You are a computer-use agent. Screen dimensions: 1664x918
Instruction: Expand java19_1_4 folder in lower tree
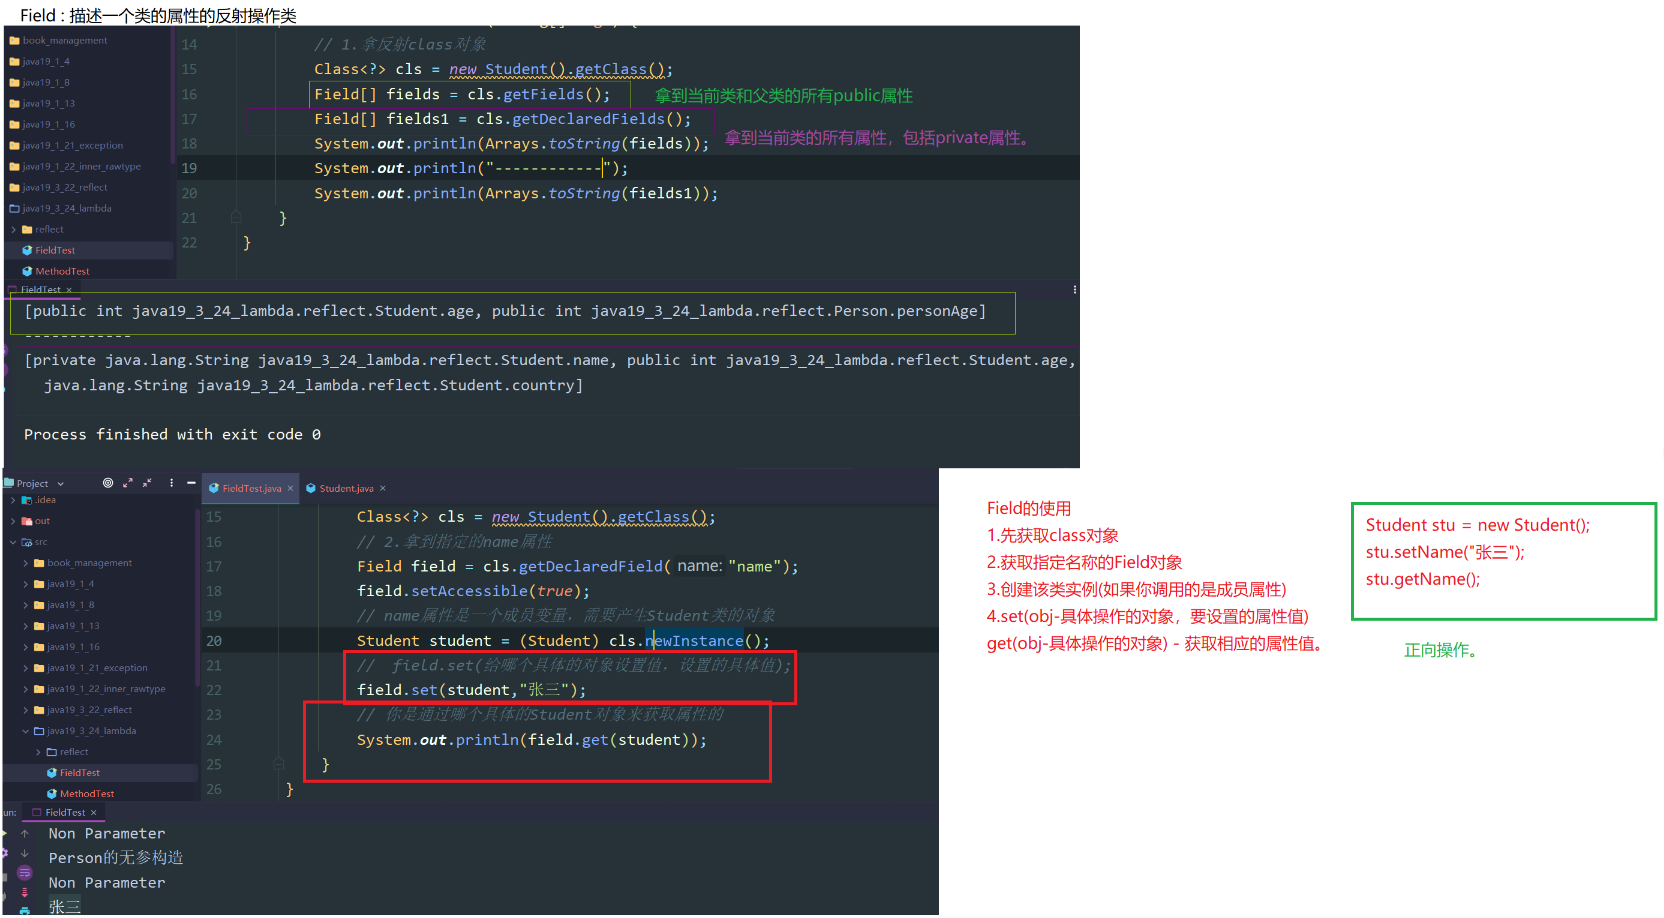[x=26, y=584]
